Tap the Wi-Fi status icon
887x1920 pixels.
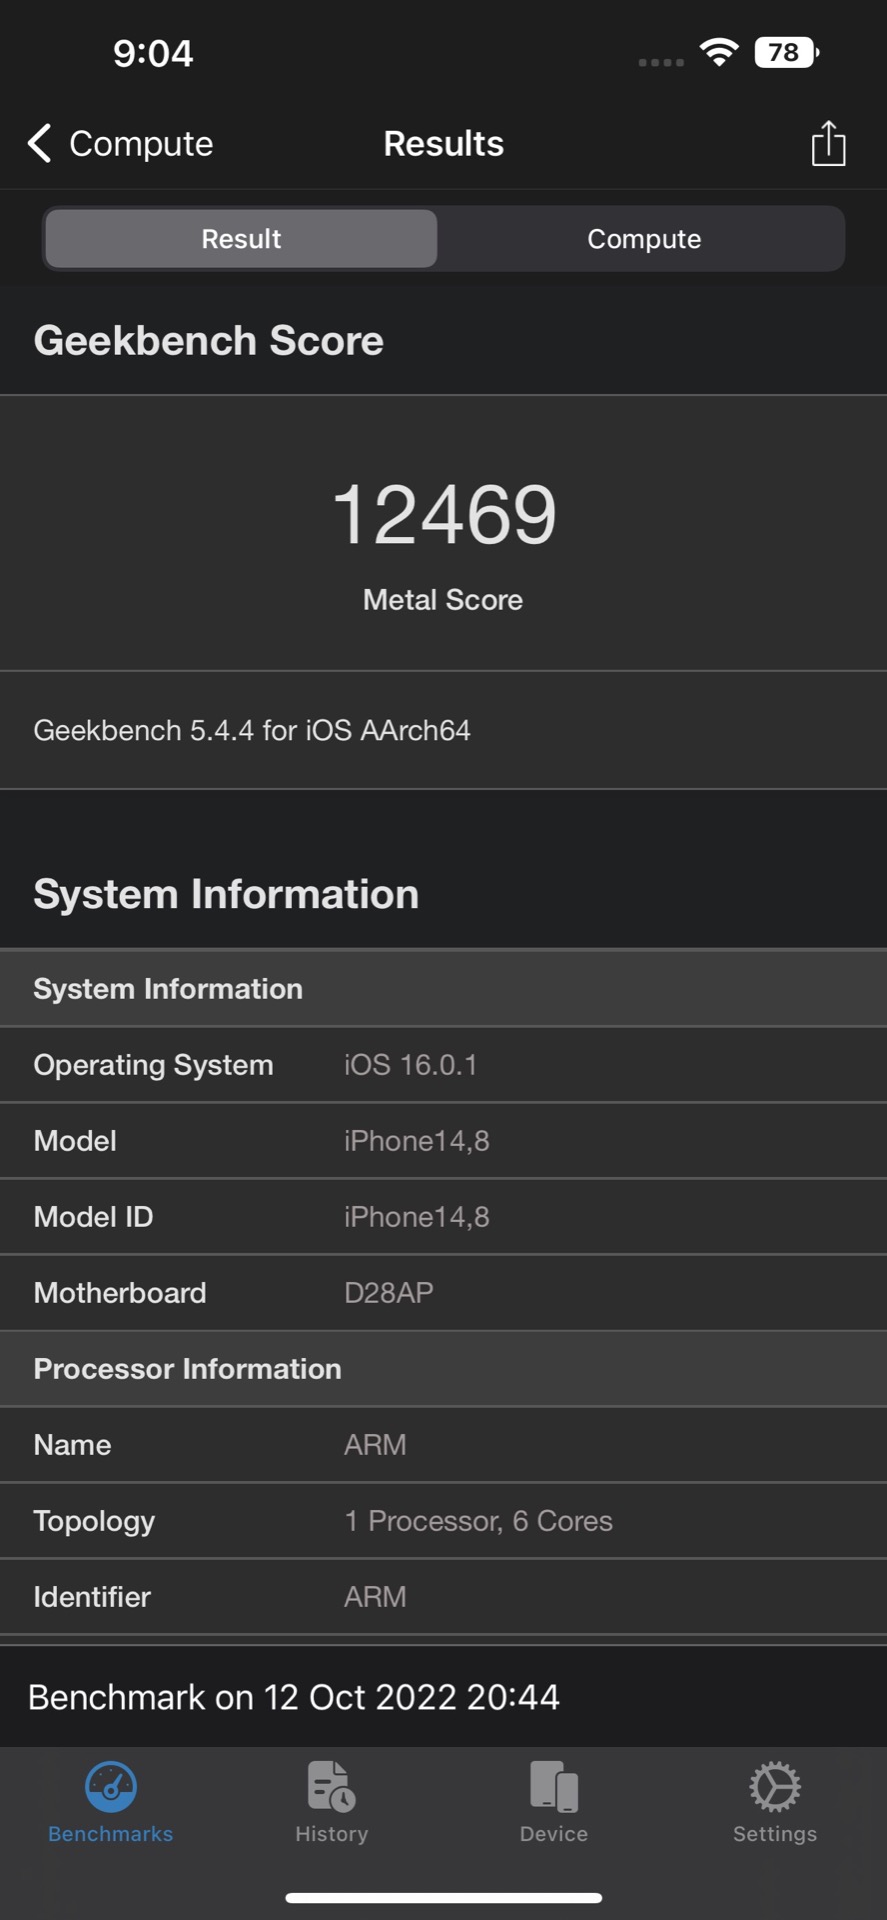[719, 52]
